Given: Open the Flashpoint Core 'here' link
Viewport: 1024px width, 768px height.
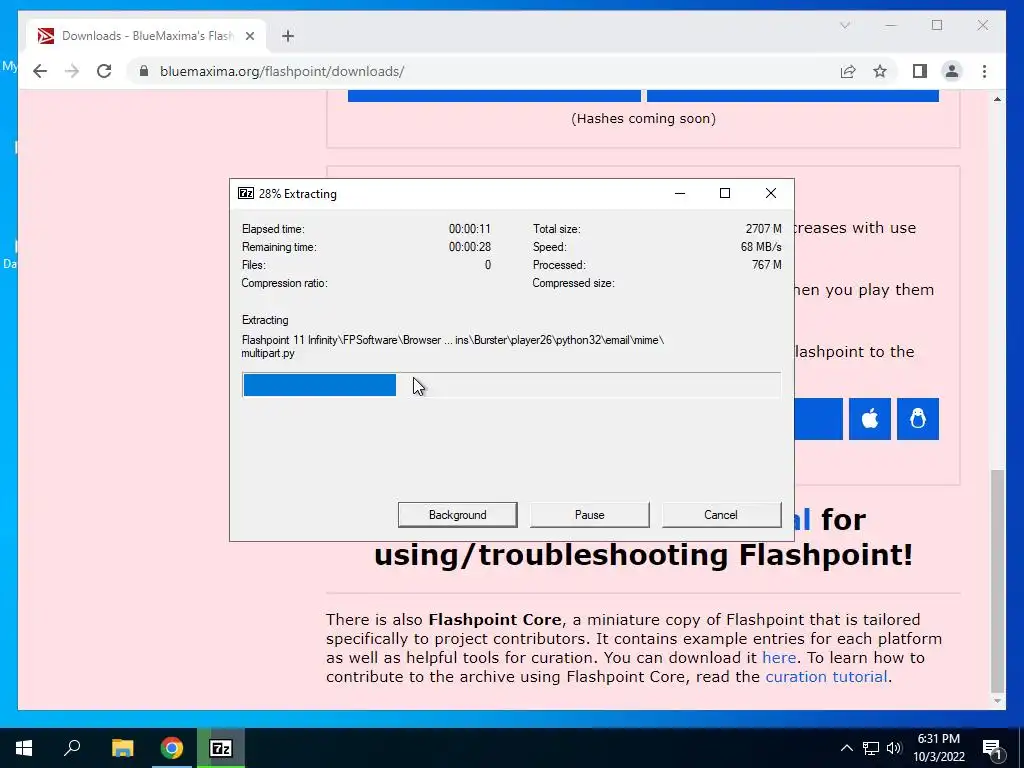Looking at the screenshot, I should point(778,658).
